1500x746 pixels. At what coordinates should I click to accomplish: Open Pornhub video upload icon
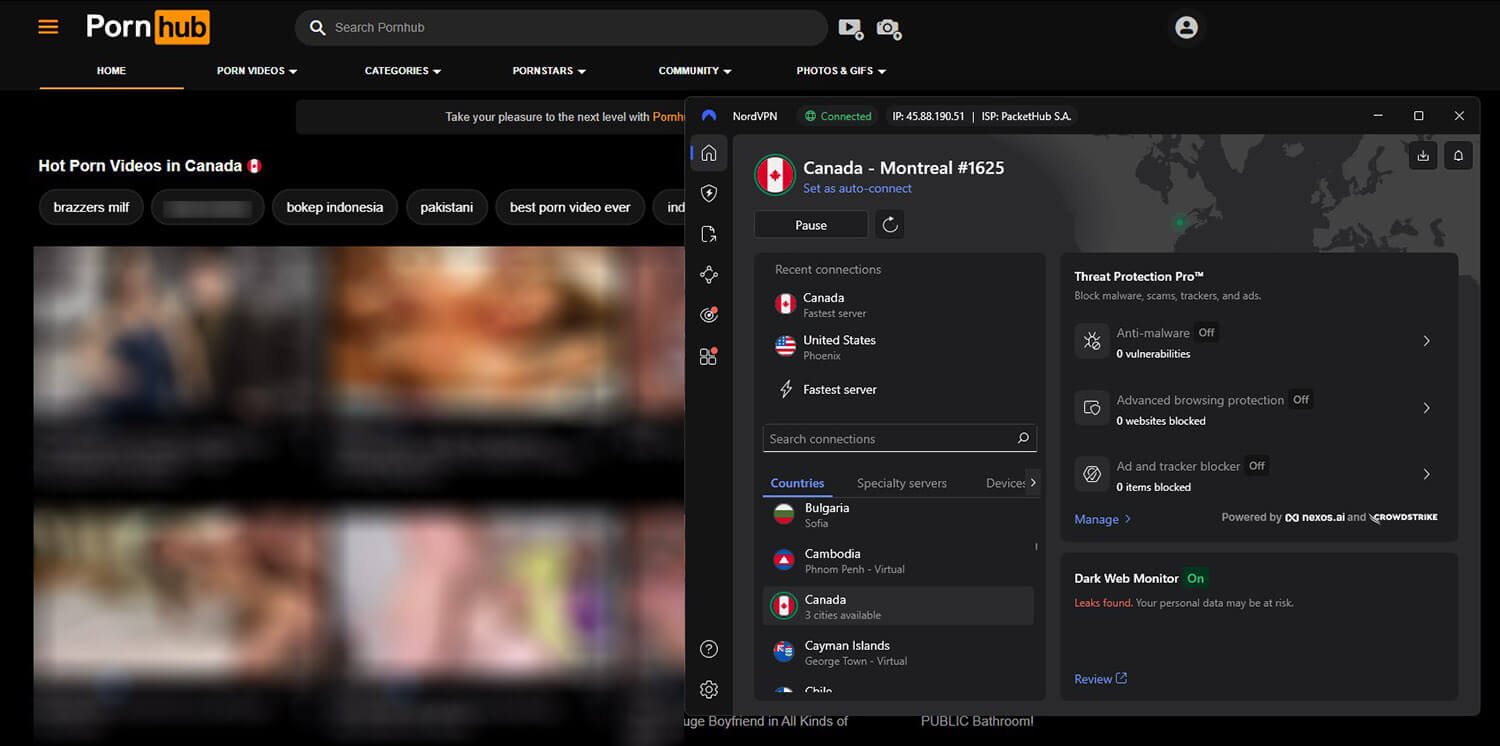[x=851, y=28]
